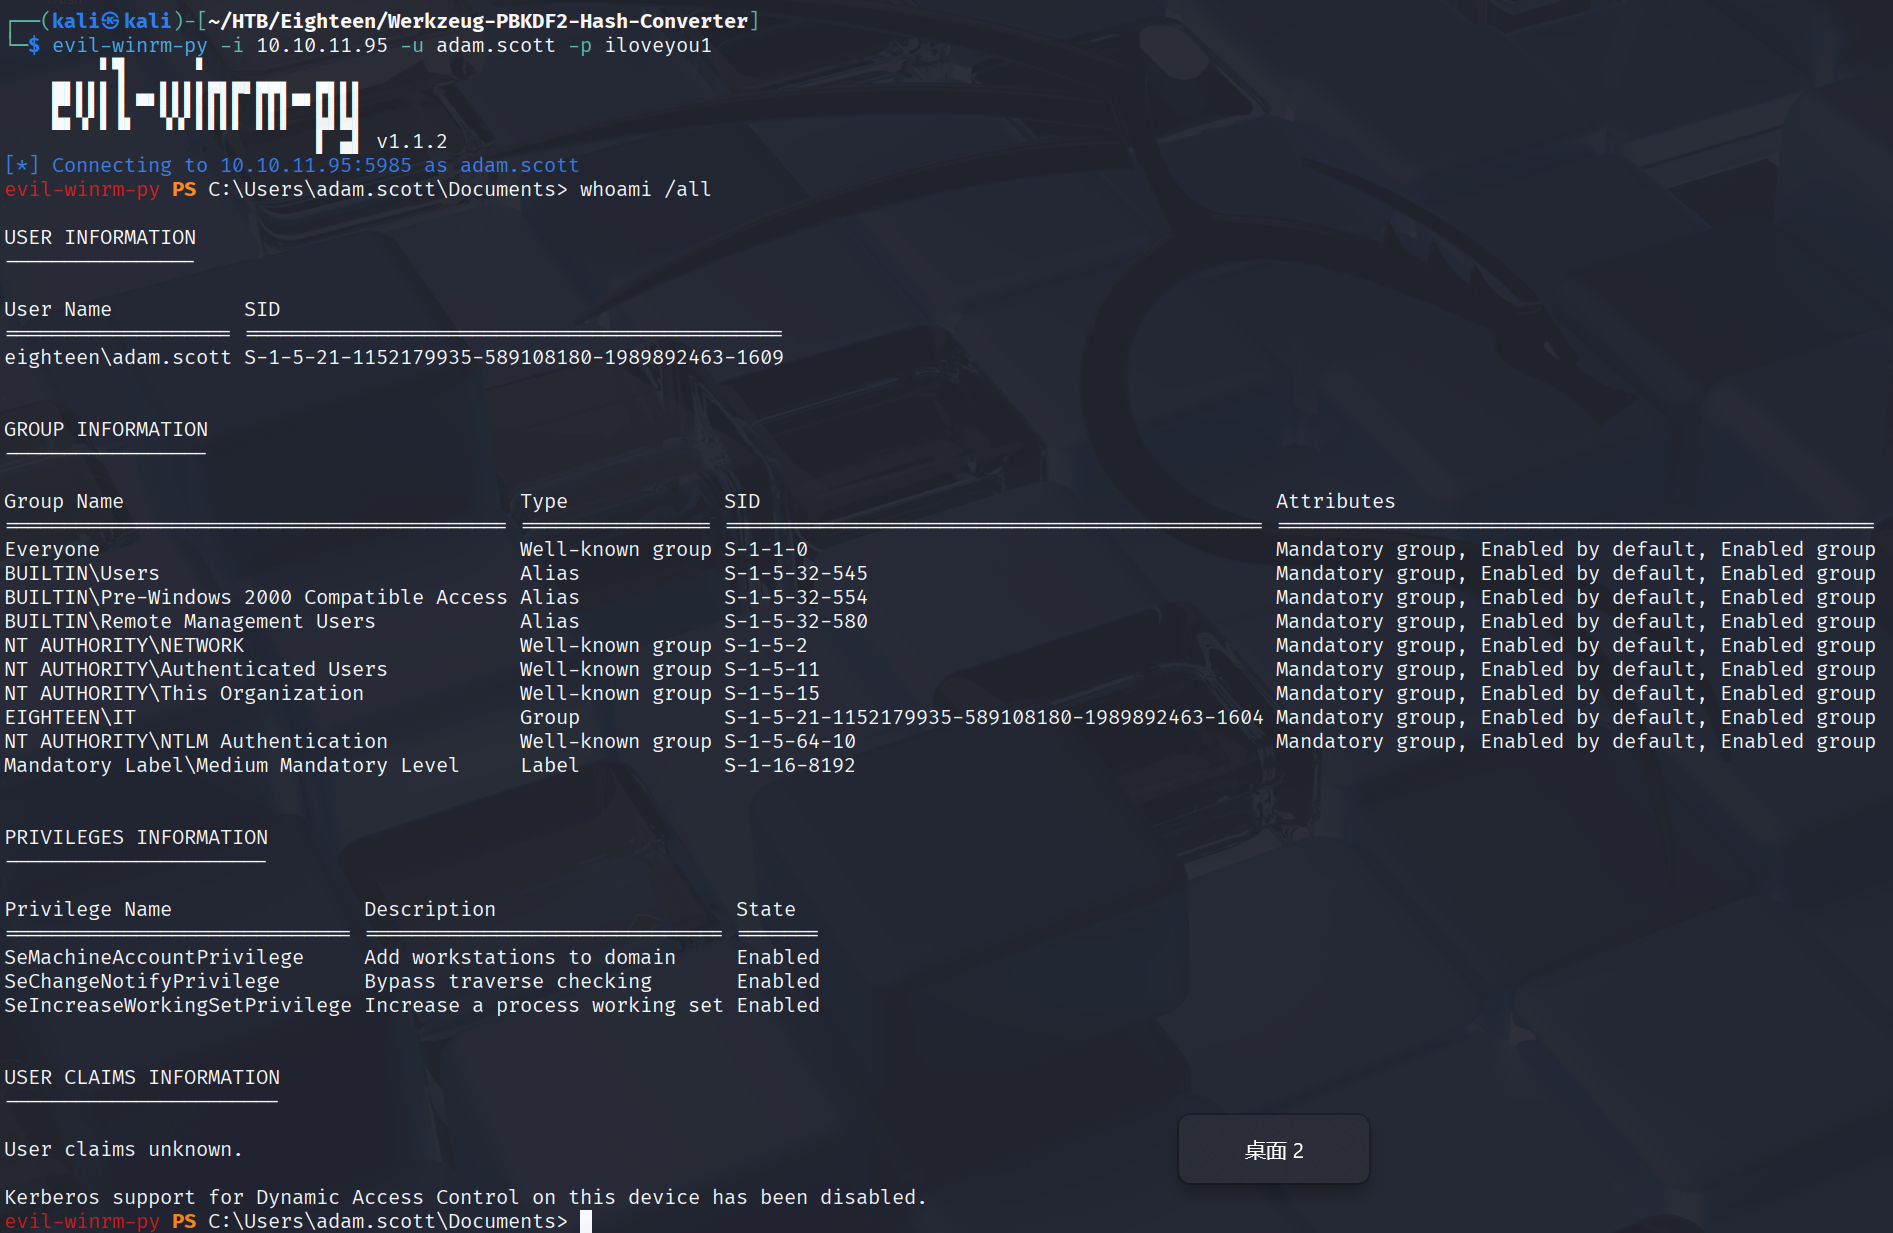Viewport: 1893px width, 1233px height.
Task: Click the Kerberos support disabled message
Action: pyautogui.click(x=466, y=1197)
